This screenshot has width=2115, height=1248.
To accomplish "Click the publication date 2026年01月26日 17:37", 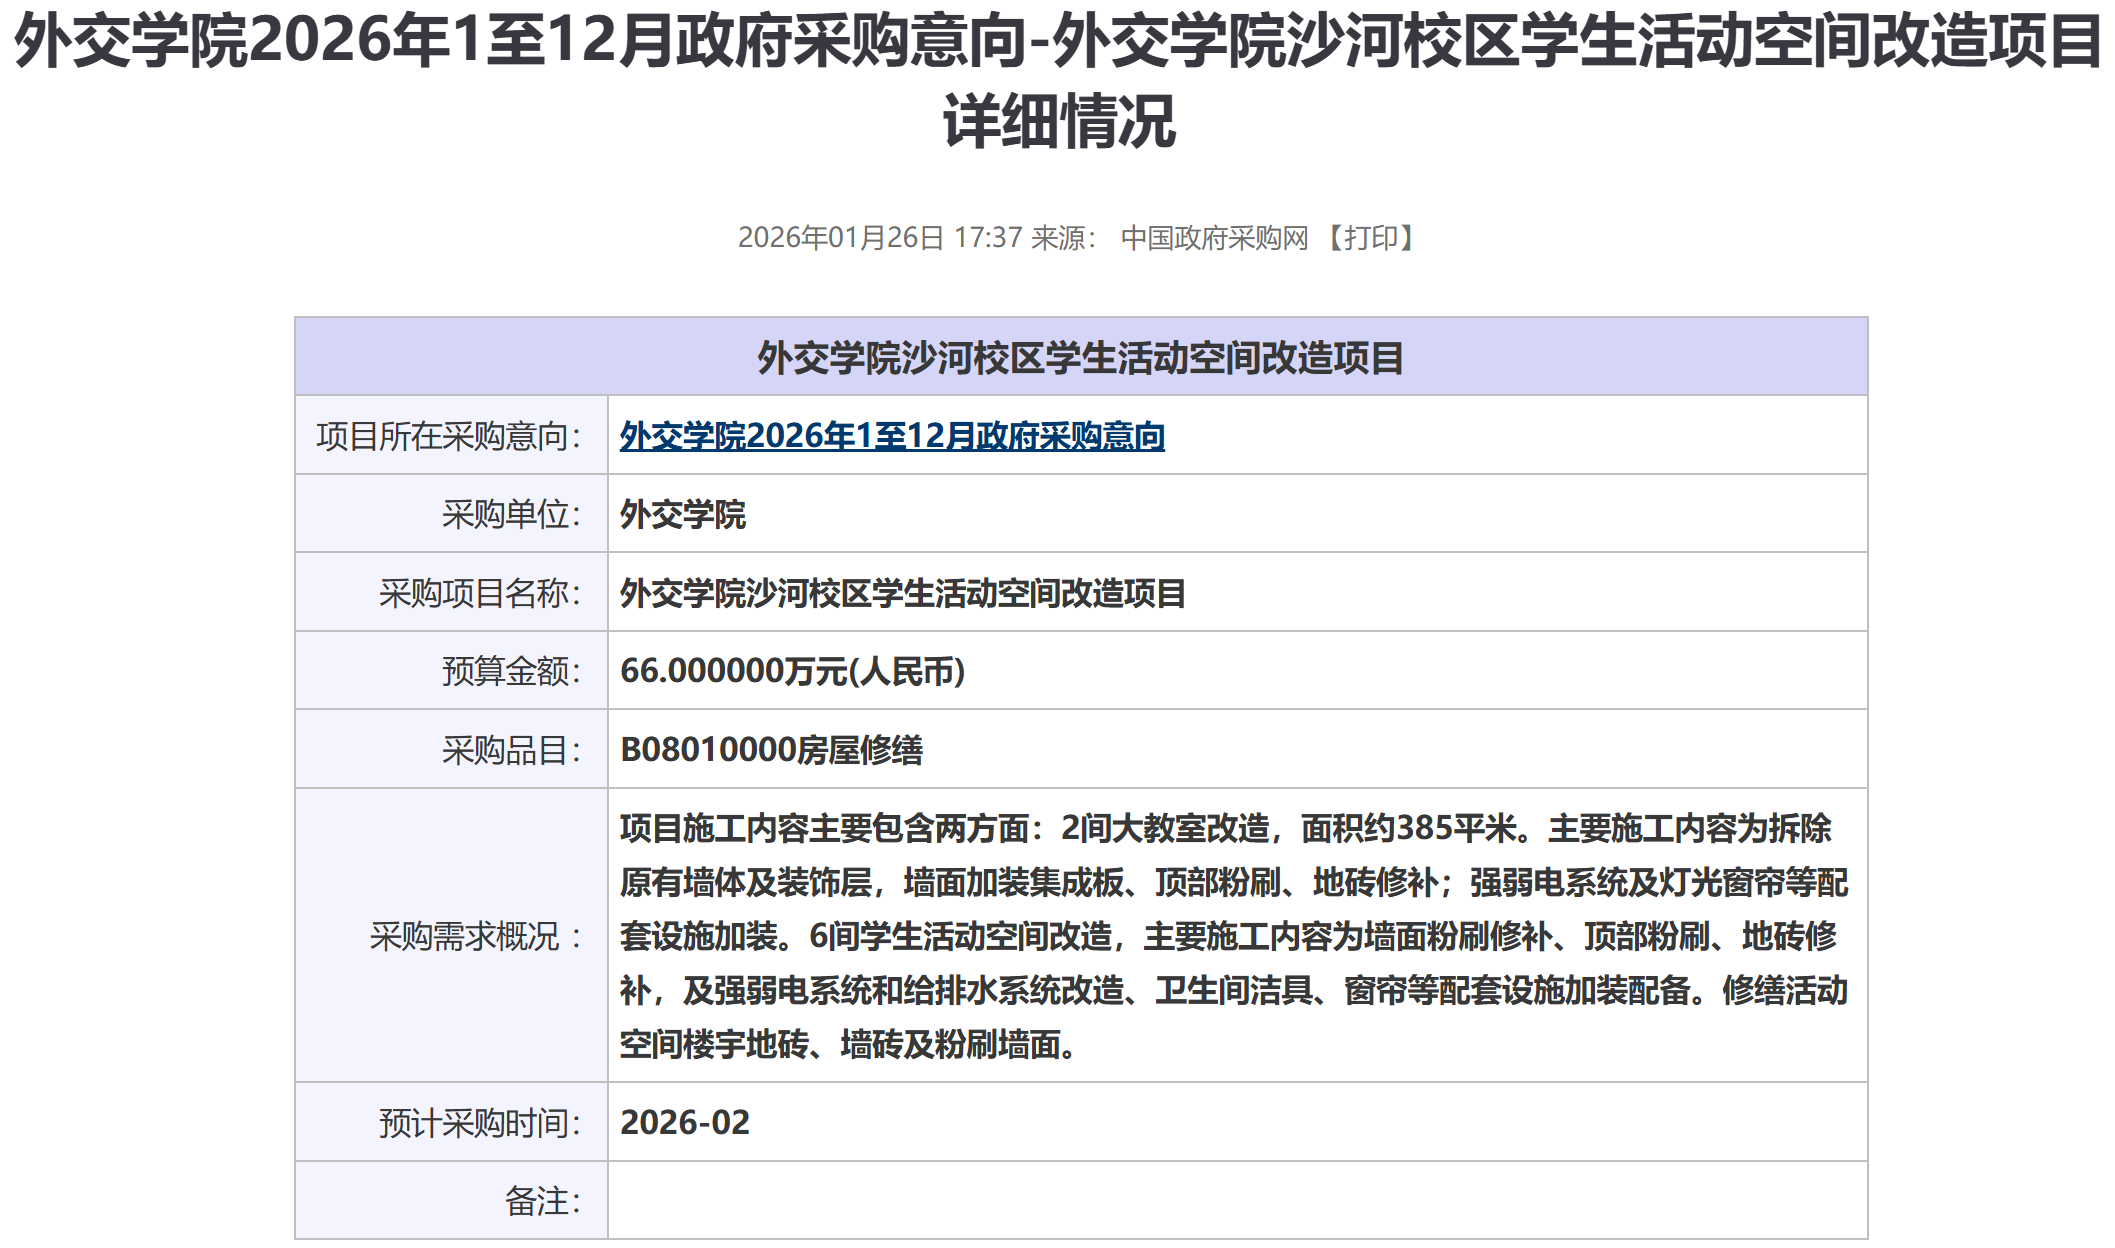I will click(880, 238).
